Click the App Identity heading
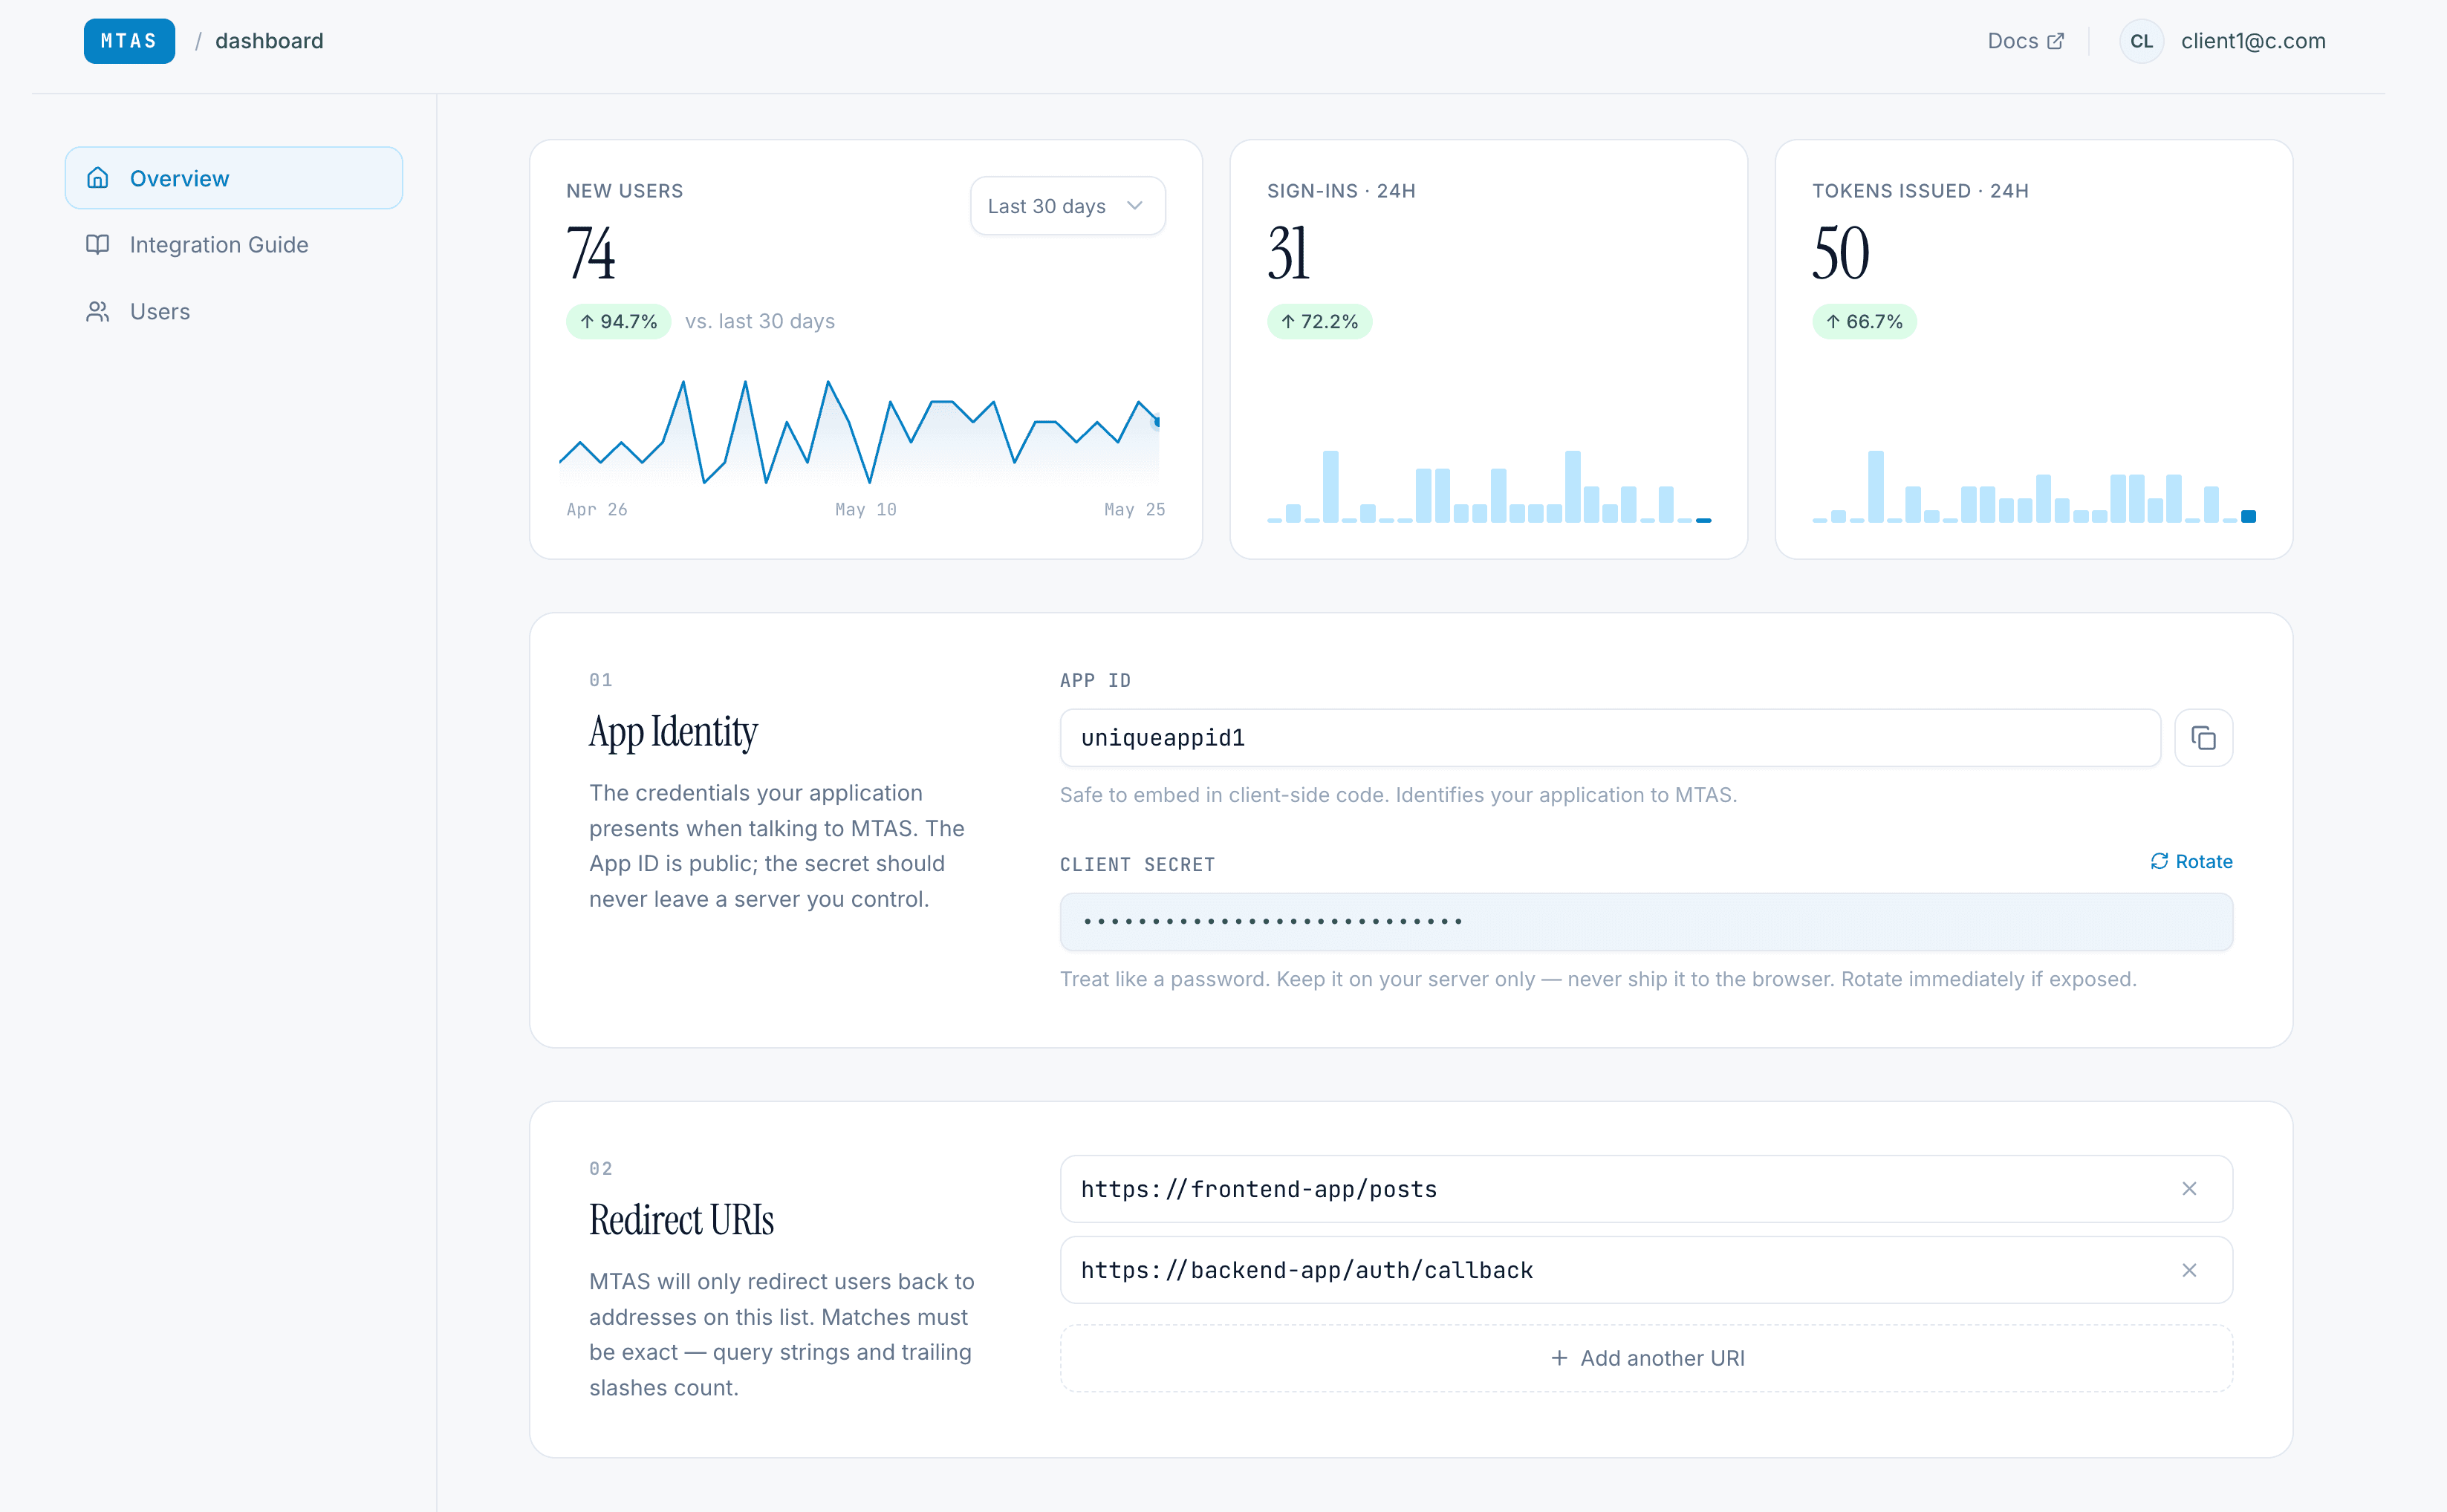 click(x=673, y=733)
